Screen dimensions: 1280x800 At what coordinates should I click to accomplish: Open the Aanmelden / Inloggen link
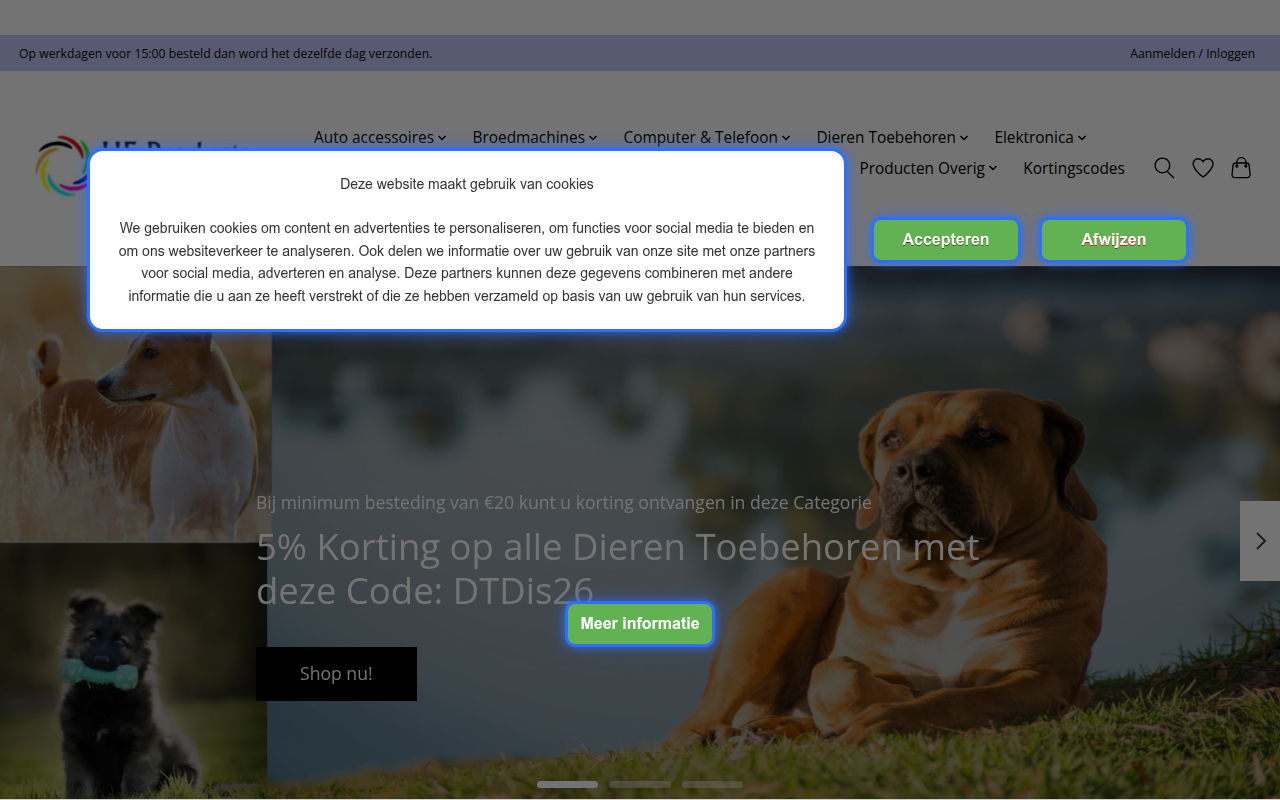pyautogui.click(x=1192, y=53)
